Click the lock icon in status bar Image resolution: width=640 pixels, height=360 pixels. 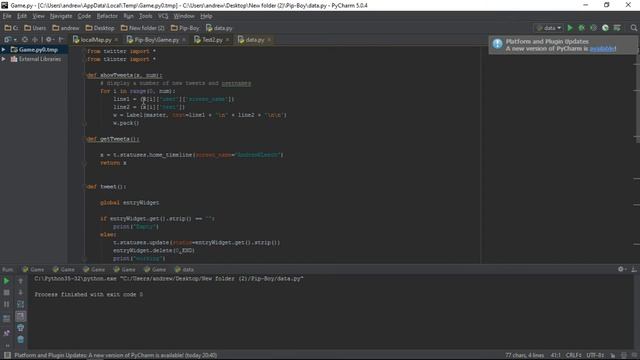(x=613, y=355)
